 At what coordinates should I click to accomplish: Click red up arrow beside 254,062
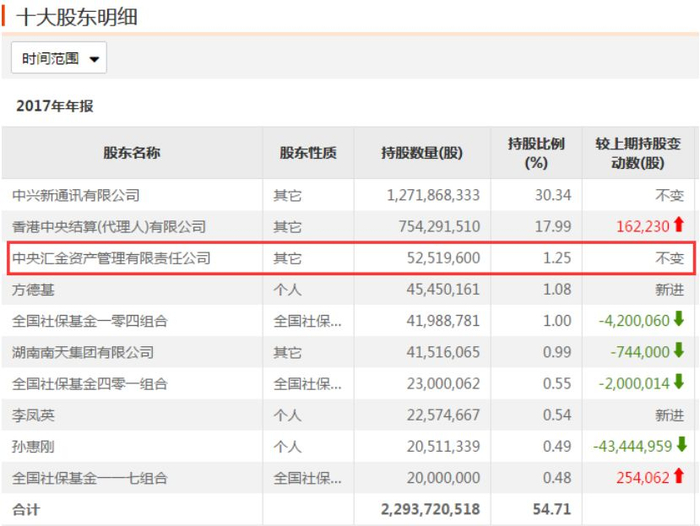coord(679,476)
